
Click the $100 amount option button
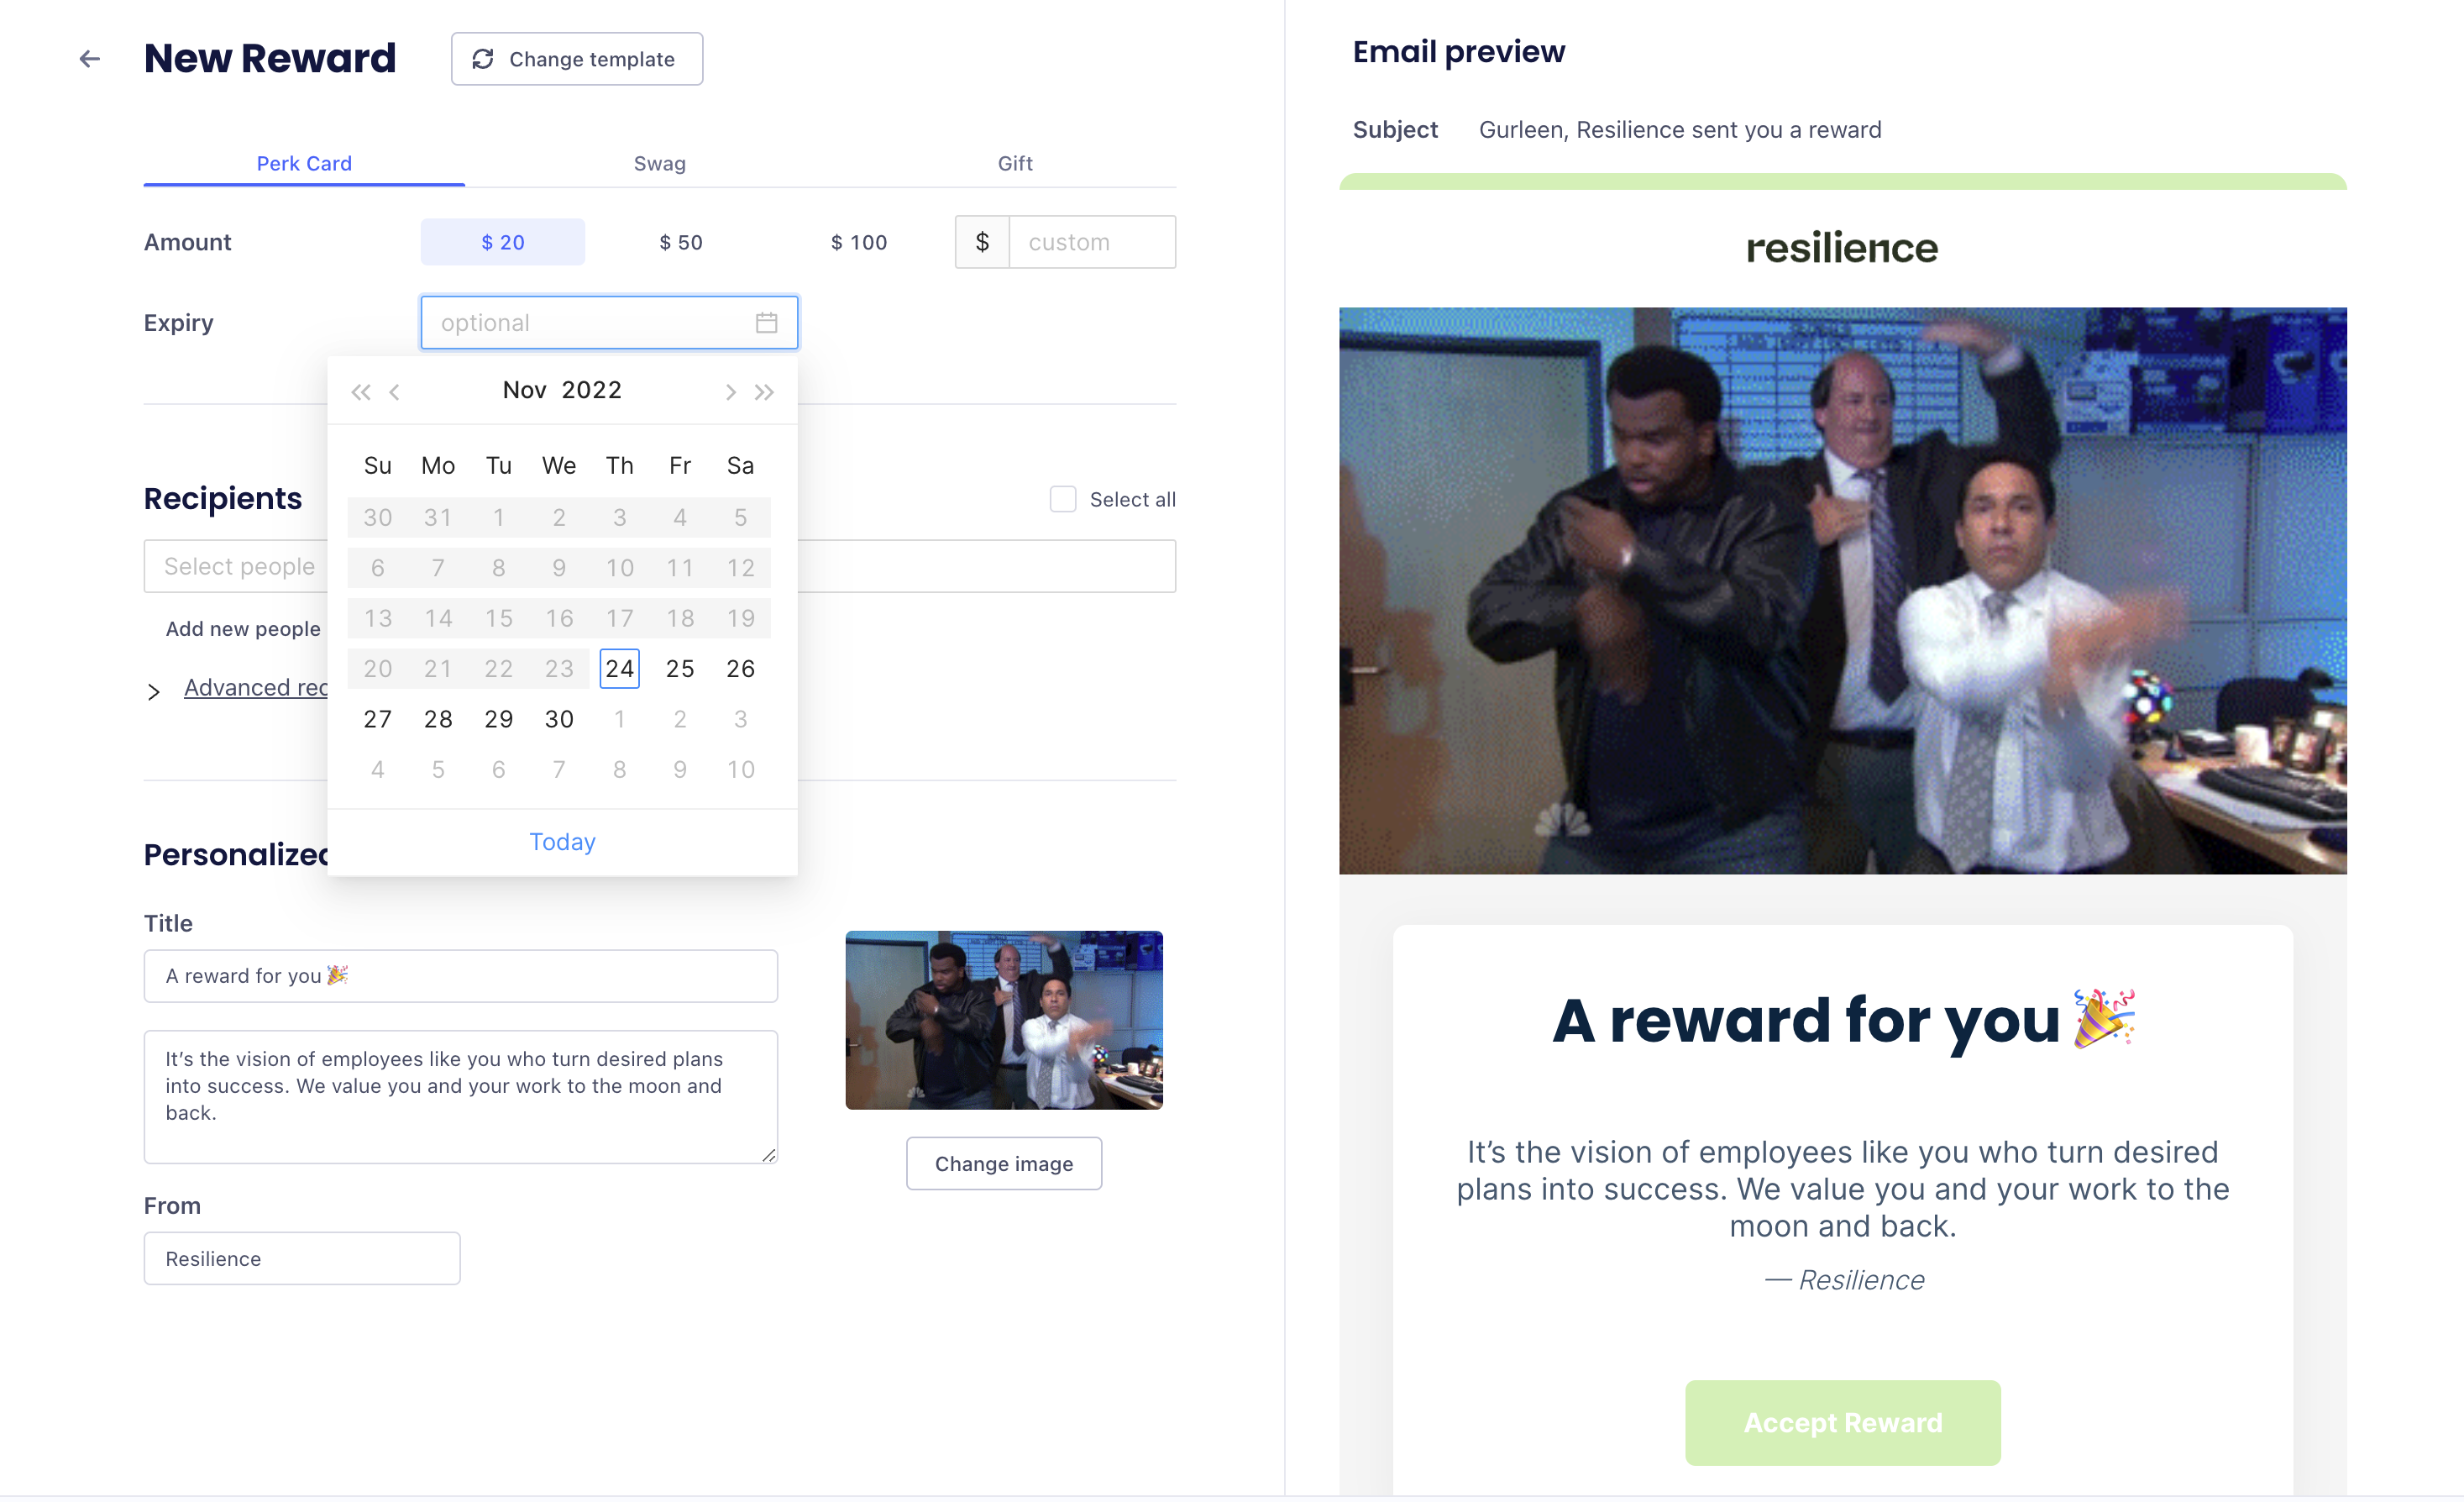(861, 241)
